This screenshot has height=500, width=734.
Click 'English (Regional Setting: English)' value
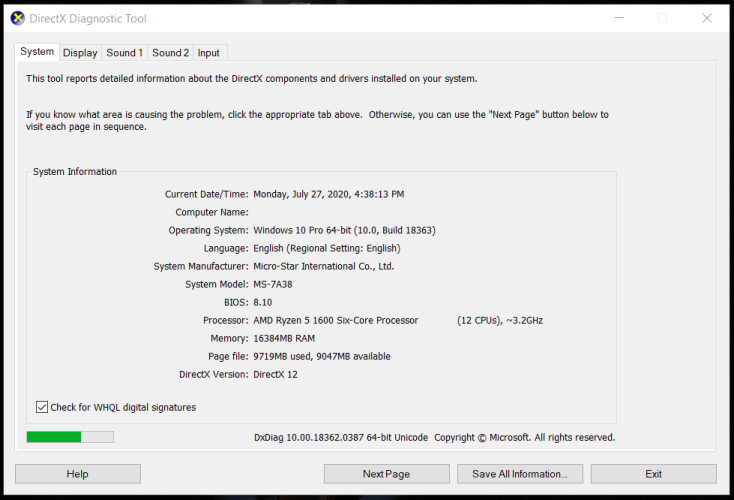pos(327,249)
